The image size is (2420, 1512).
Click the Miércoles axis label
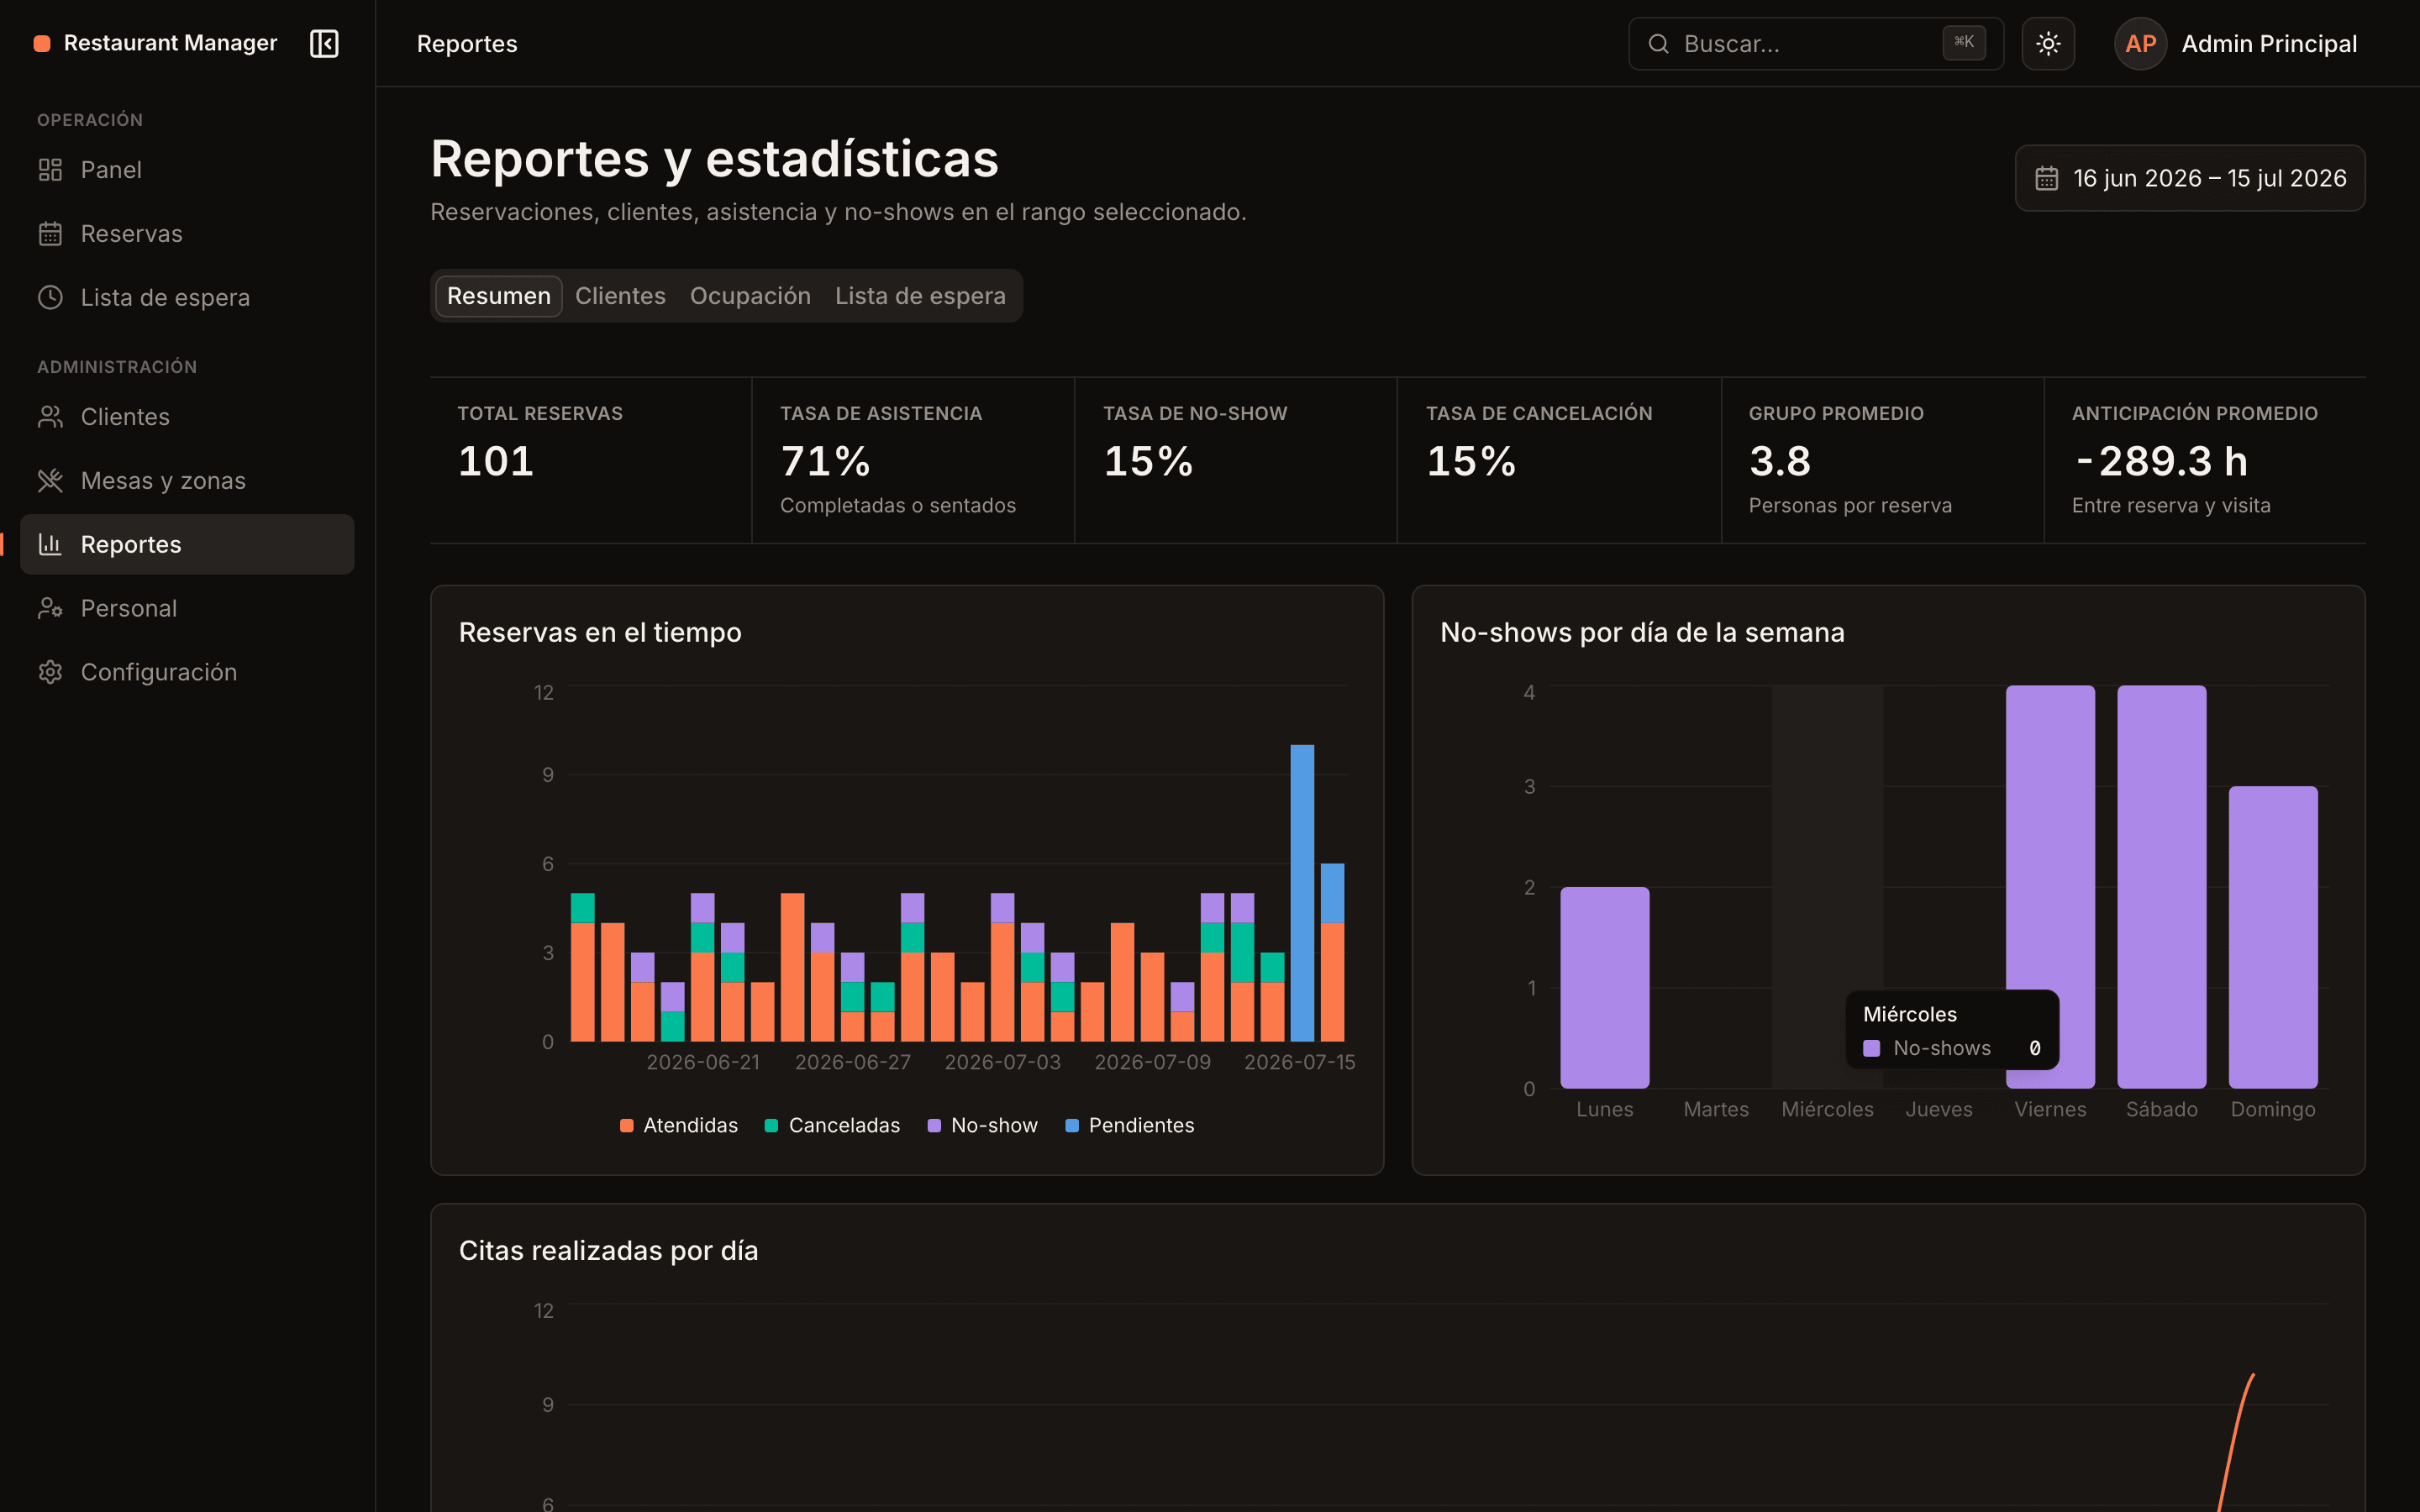1827,1109
